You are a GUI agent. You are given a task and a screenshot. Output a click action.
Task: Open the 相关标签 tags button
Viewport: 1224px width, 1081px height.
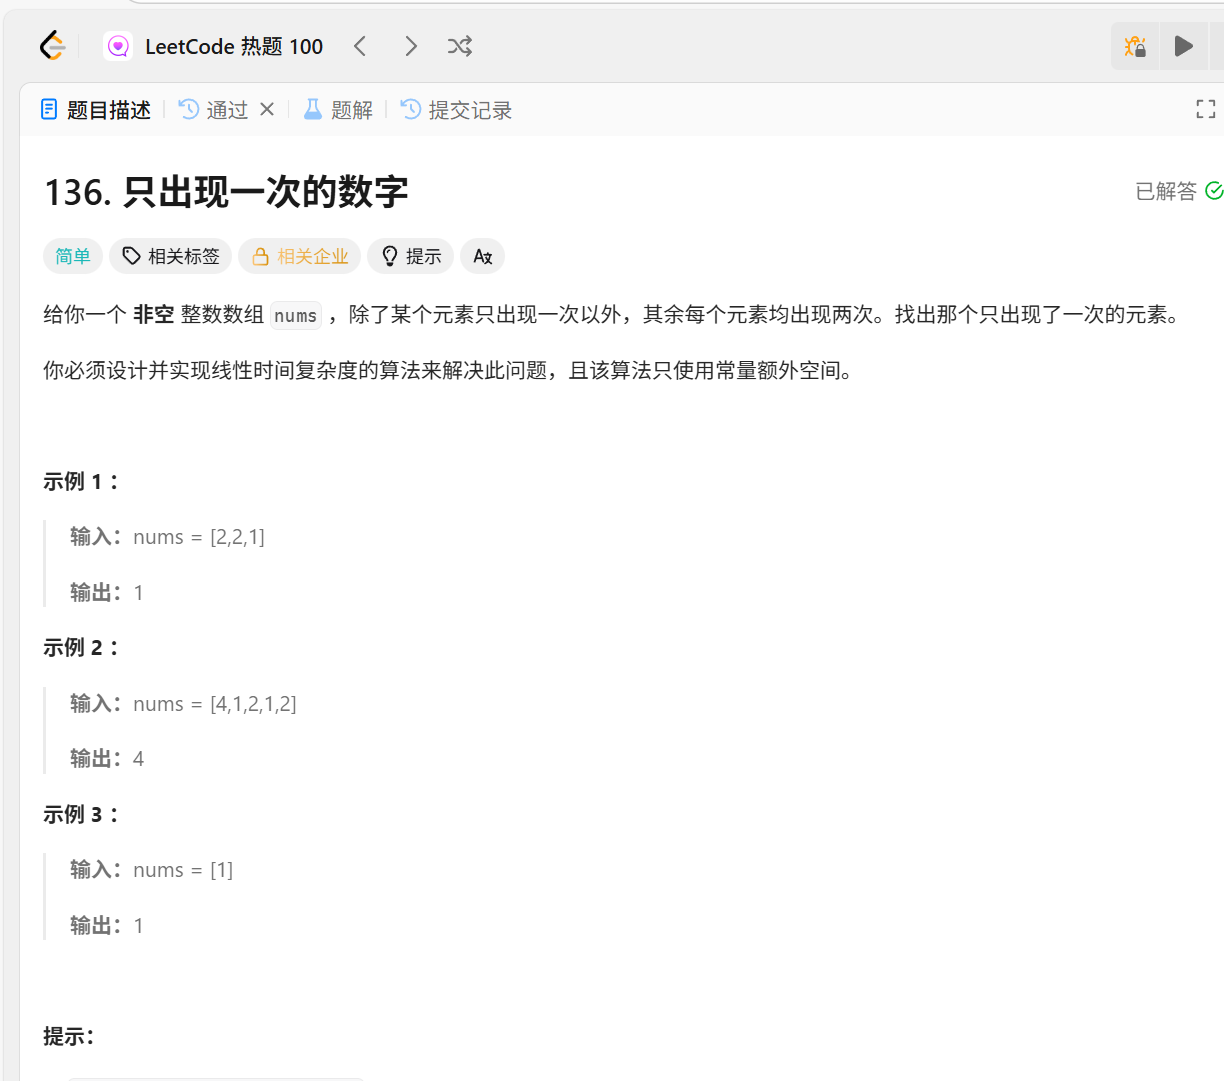coord(171,256)
